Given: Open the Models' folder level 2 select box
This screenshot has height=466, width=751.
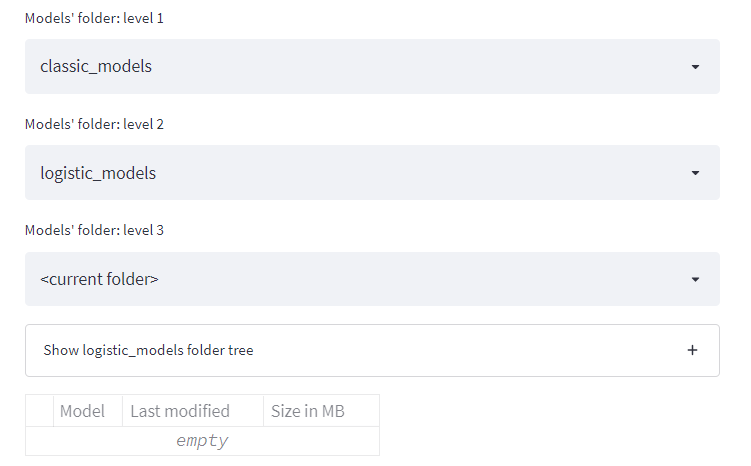Looking at the screenshot, I should 372,173.
